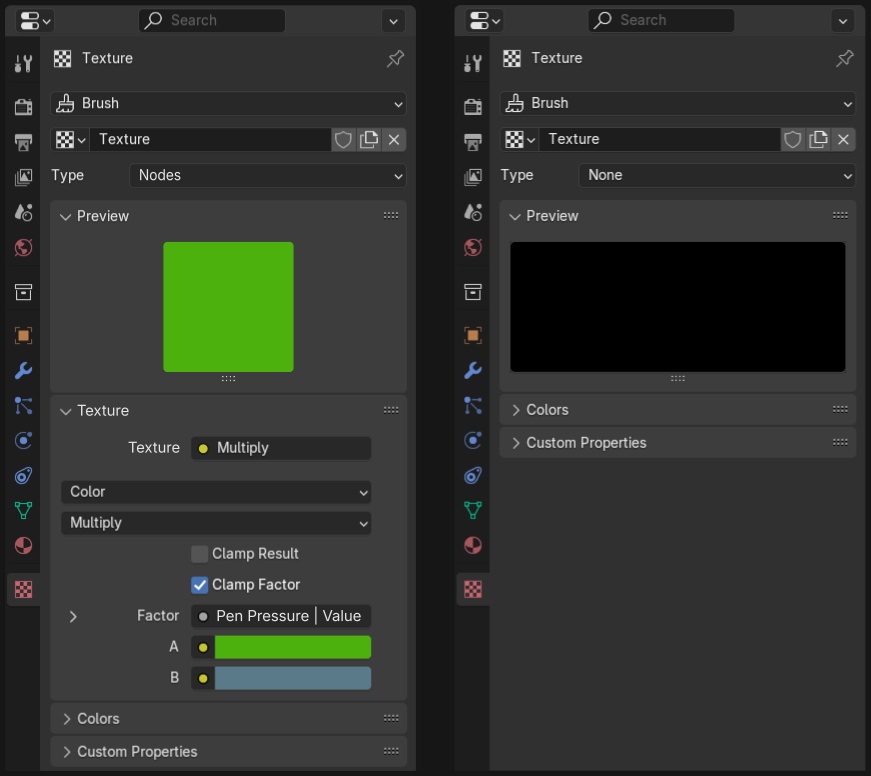The width and height of the screenshot is (871, 776).
Task: Open Tool properties tab in left panel
Action: tap(23, 63)
